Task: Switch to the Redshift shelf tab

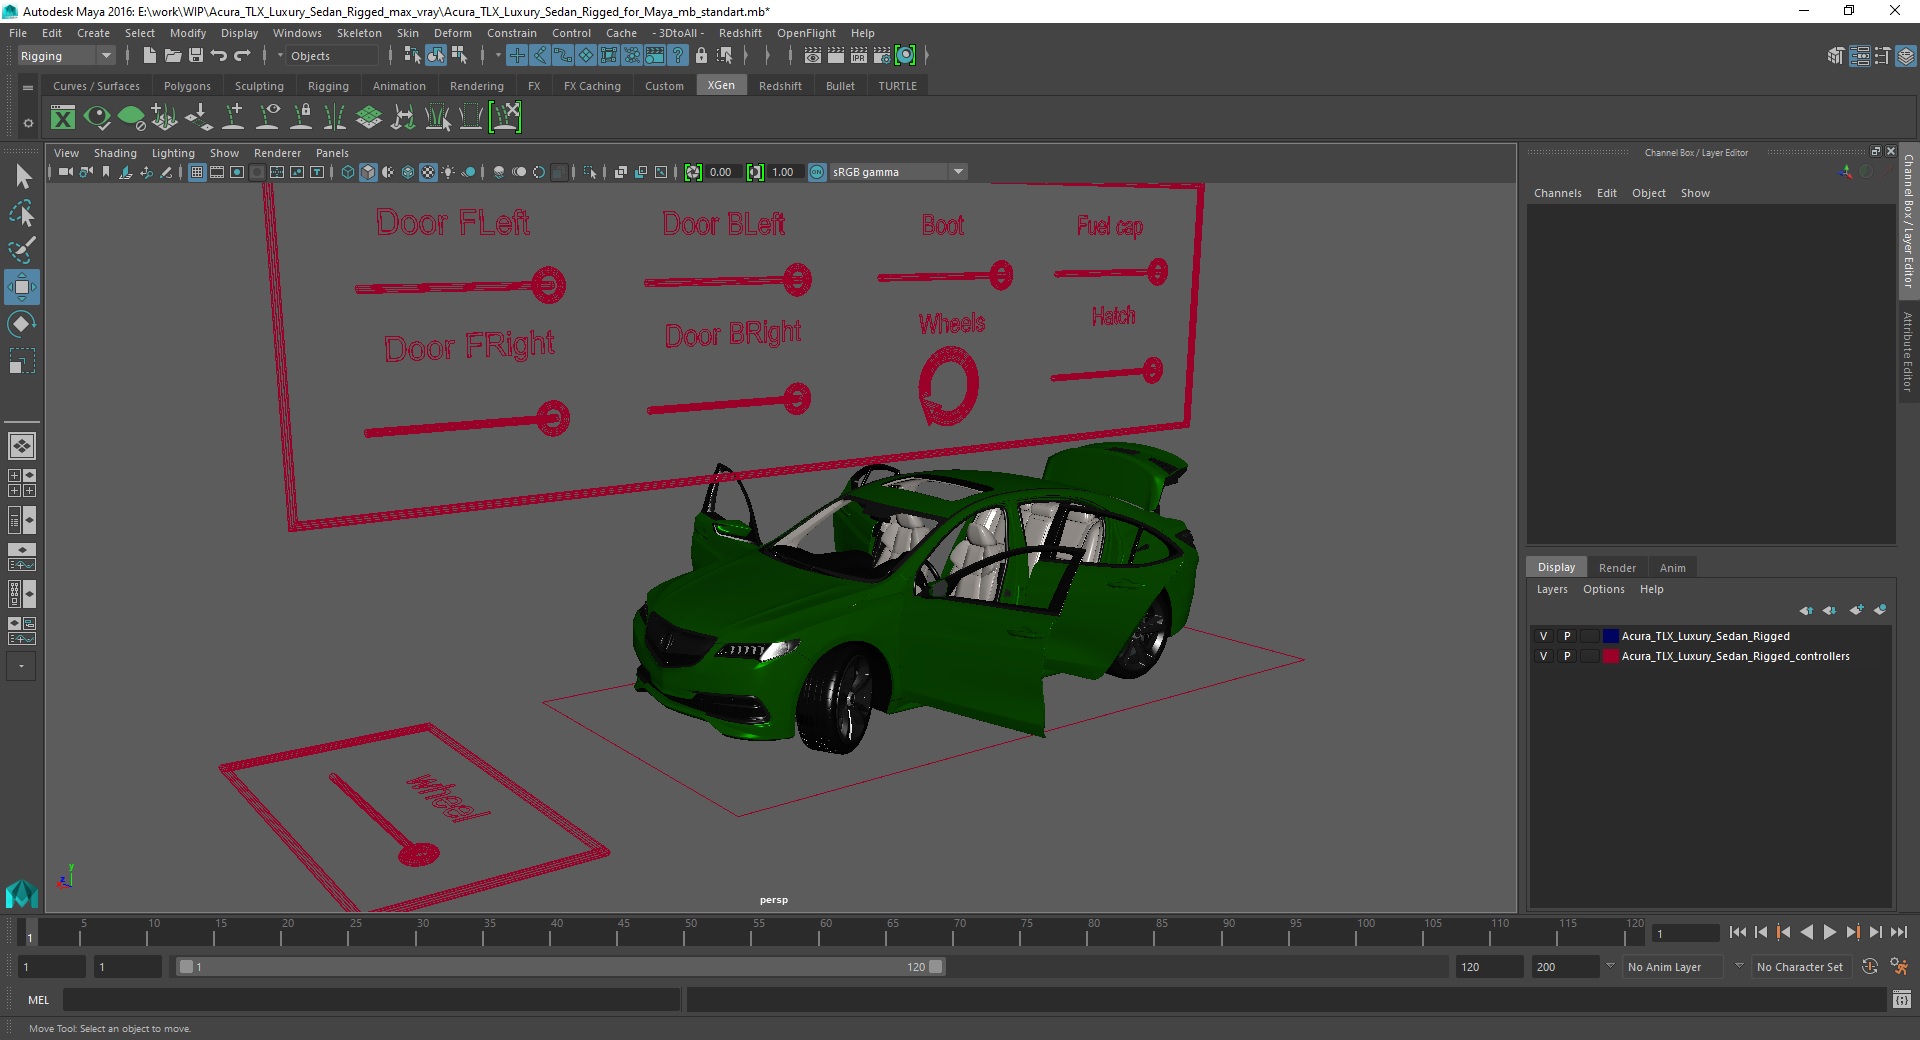Action: 780,86
